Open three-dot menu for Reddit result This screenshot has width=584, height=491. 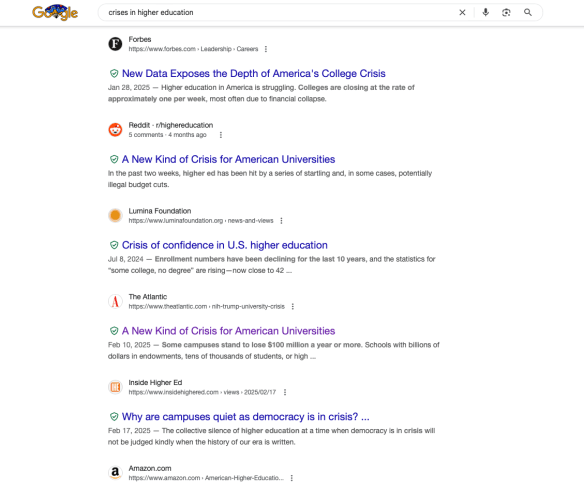(221, 135)
